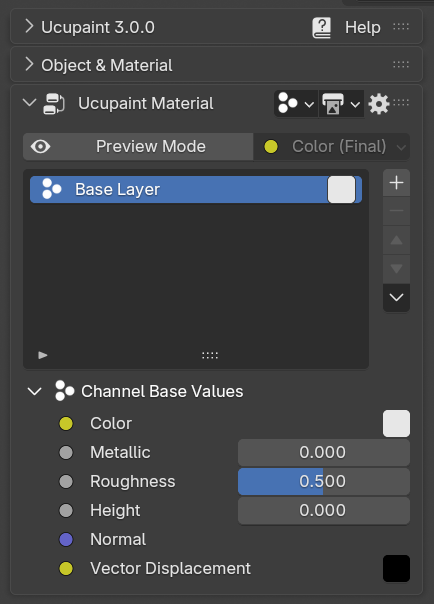Open the Help documentation button
The height and width of the screenshot is (604, 434).
click(346, 27)
